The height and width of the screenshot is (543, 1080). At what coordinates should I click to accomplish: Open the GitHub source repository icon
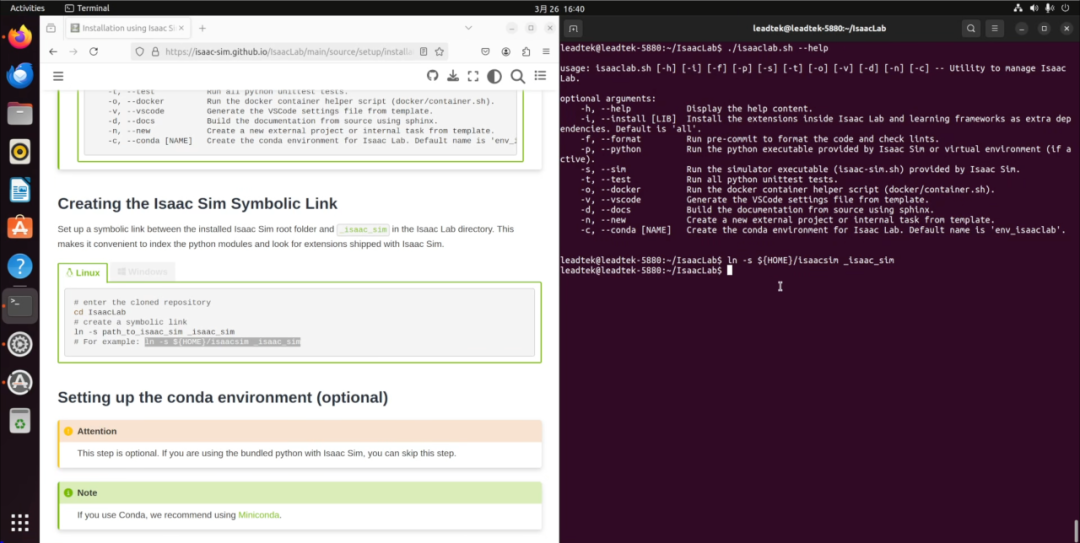click(x=433, y=76)
